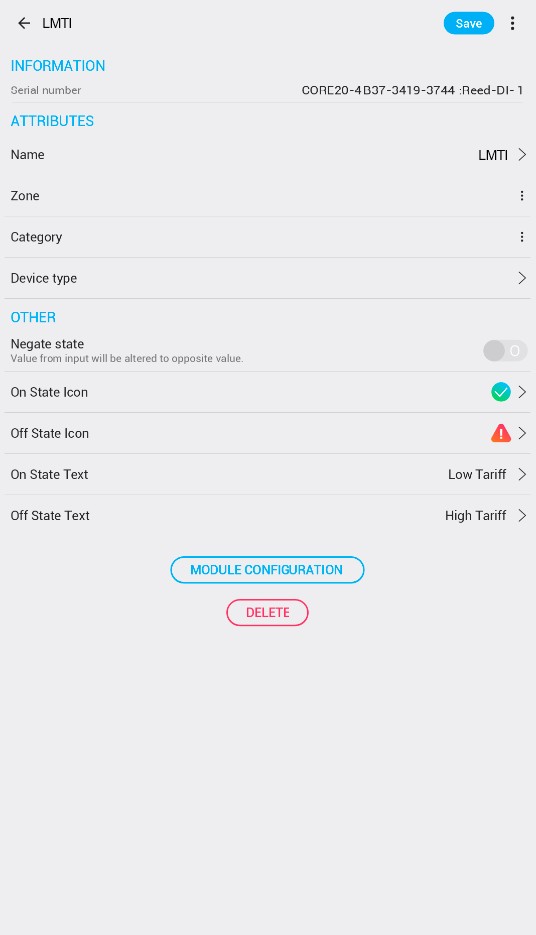536x935 pixels.
Task: Expand the Device type chevron
Action: (522, 278)
